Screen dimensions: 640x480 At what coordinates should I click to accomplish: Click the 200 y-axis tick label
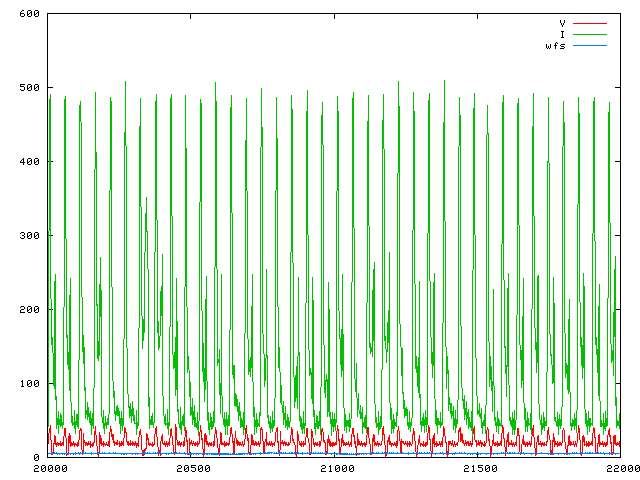point(29,310)
